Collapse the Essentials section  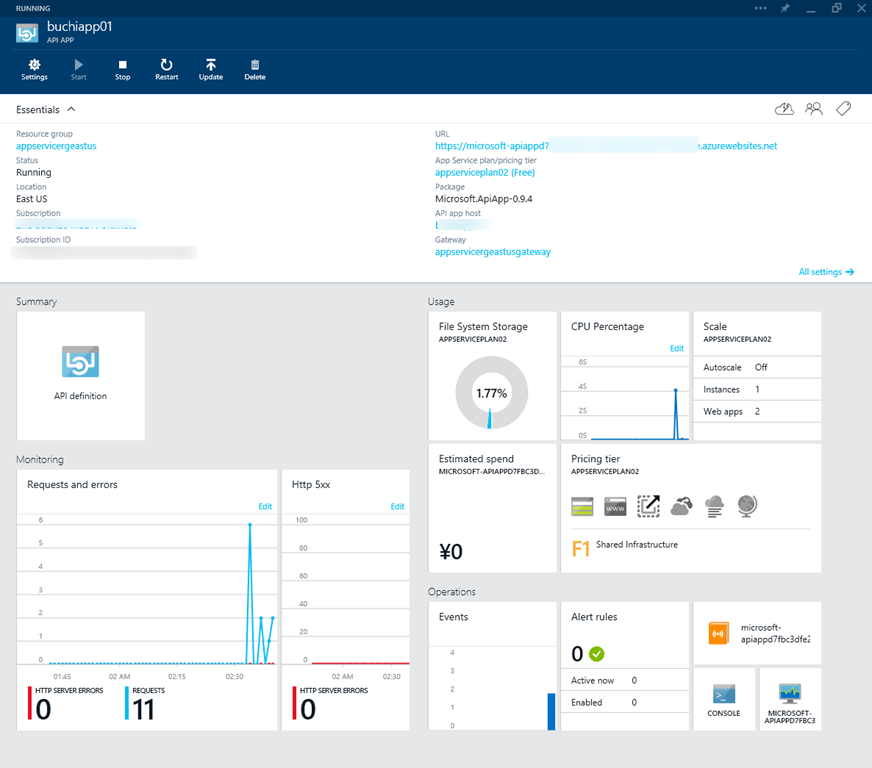(x=71, y=109)
